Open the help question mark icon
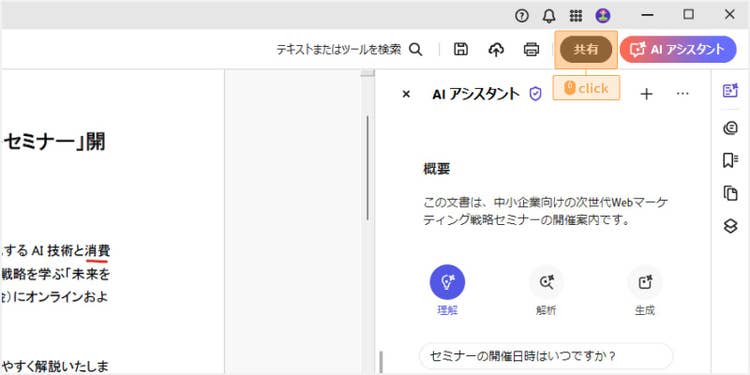Viewport: 750px width, 375px height. [x=522, y=16]
